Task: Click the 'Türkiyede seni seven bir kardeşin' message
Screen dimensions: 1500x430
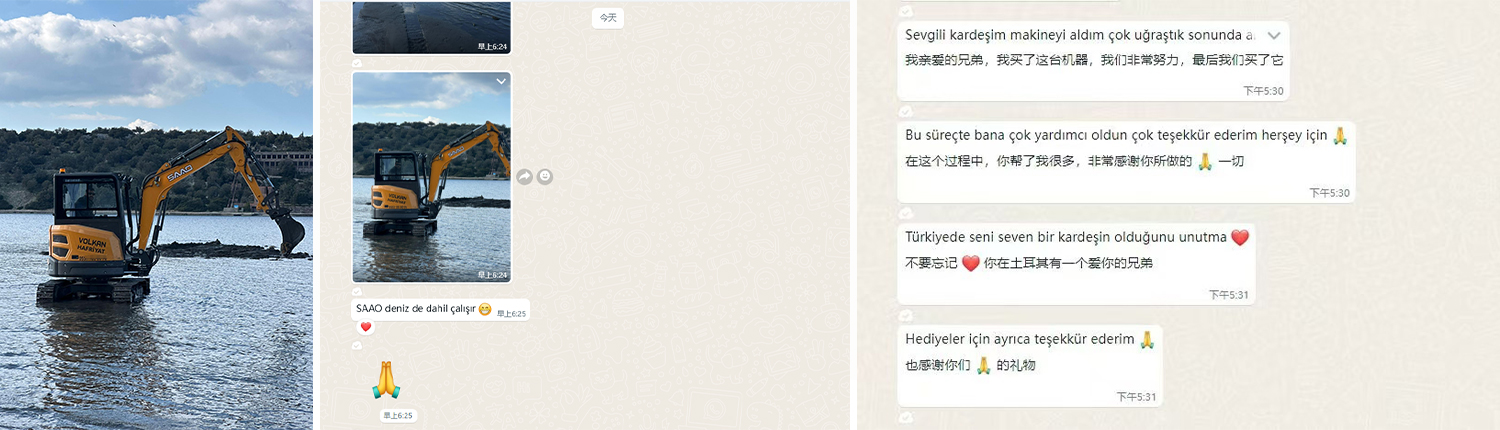Action: coord(1066,238)
